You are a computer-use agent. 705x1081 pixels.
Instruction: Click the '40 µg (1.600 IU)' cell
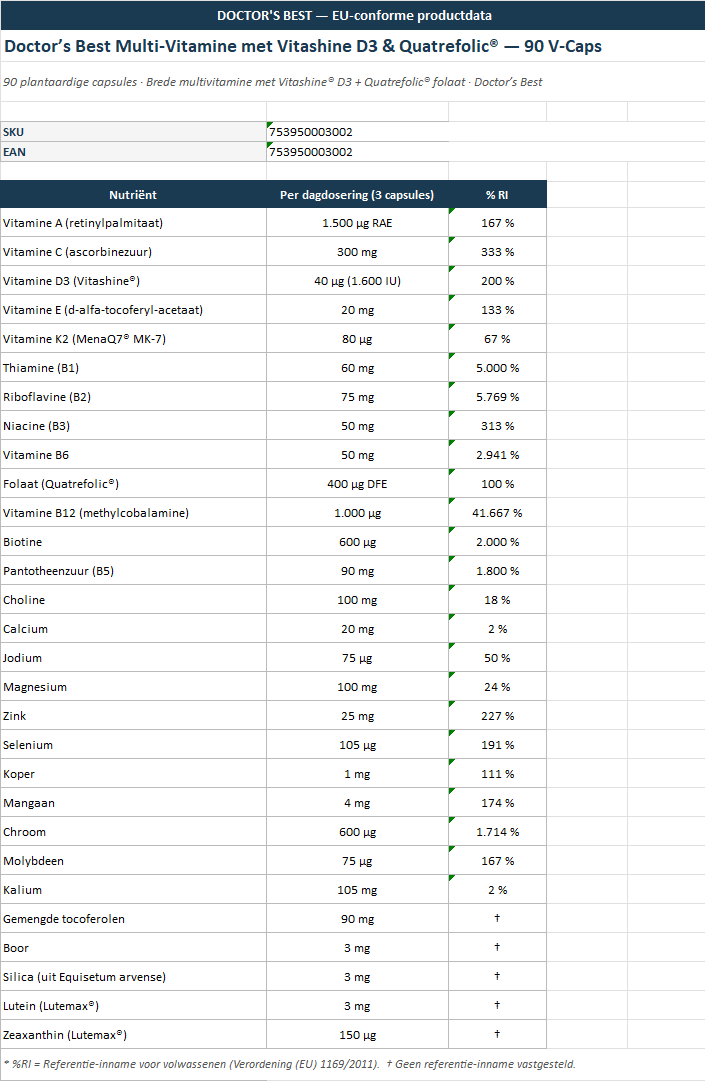pyautogui.click(x=358, y=281)
